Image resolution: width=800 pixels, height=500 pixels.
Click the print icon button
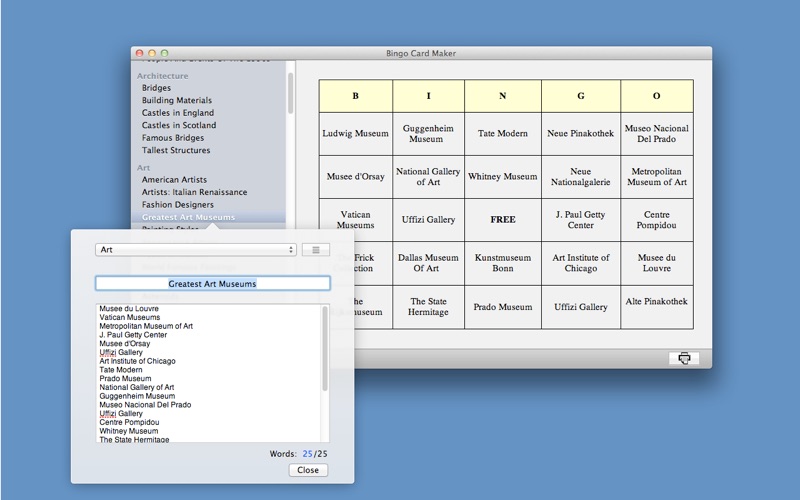pos(684,358)
